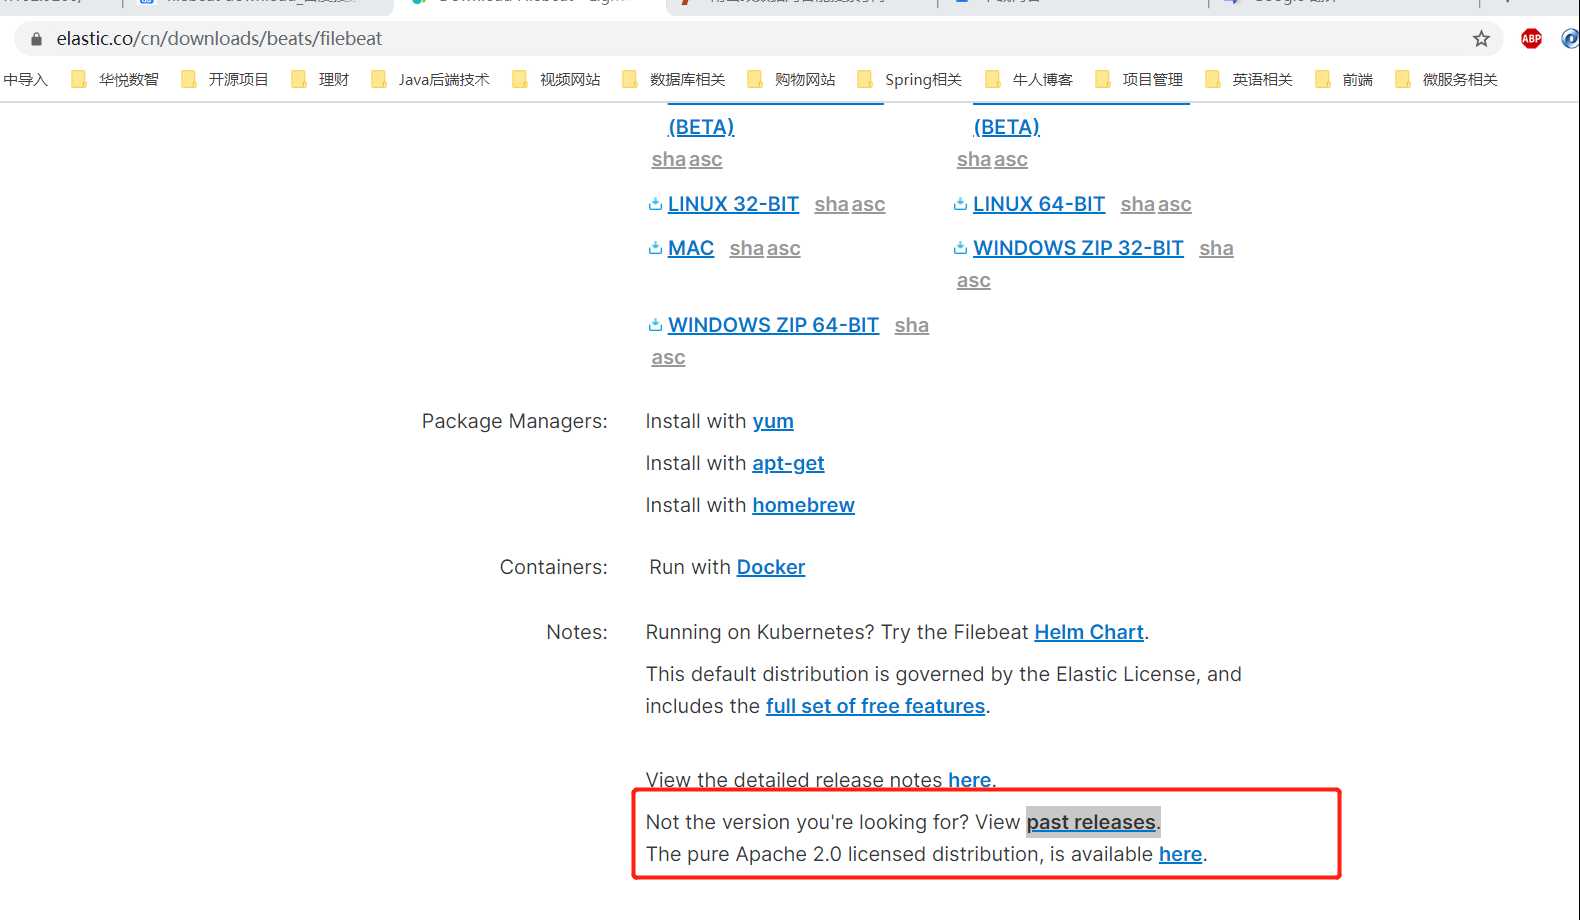Image resolution: width=1580 pixels, height=920 pixels.
Task: Open the 购物网站 bookmark folder
Action: tap(791, 79)
